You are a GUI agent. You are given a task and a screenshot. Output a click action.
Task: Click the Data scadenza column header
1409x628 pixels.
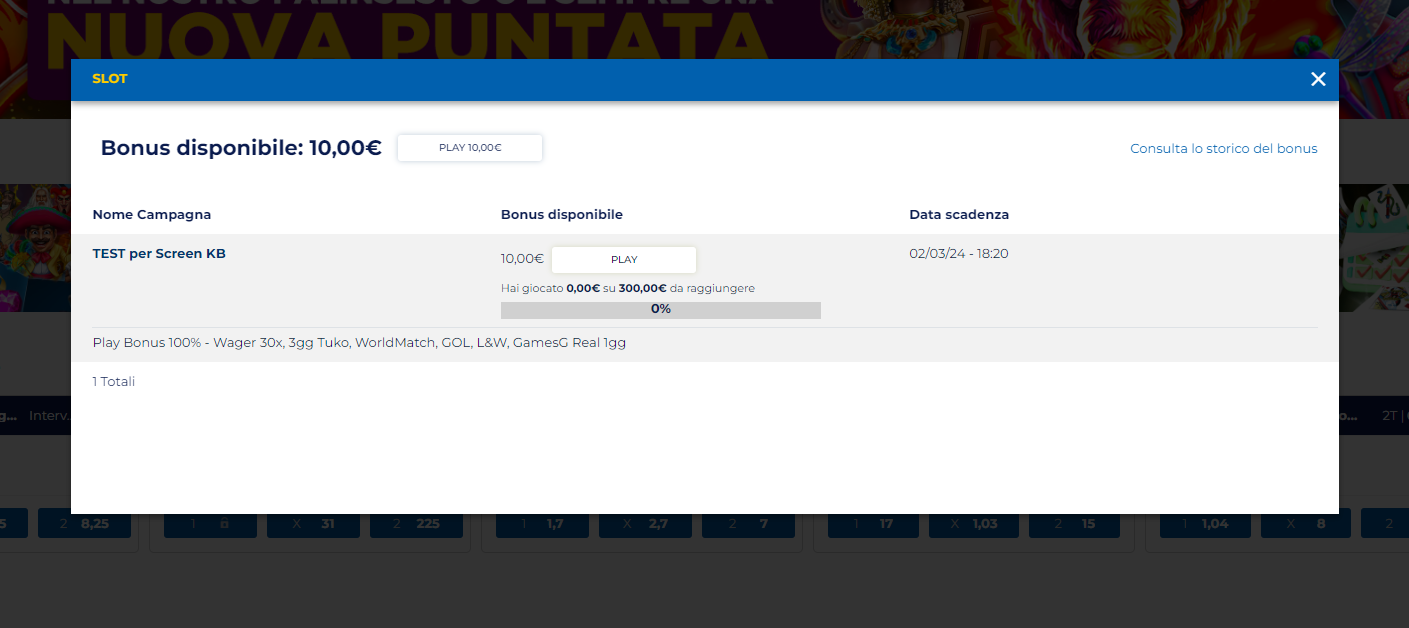pyautogui.click(x=959, y=215)
